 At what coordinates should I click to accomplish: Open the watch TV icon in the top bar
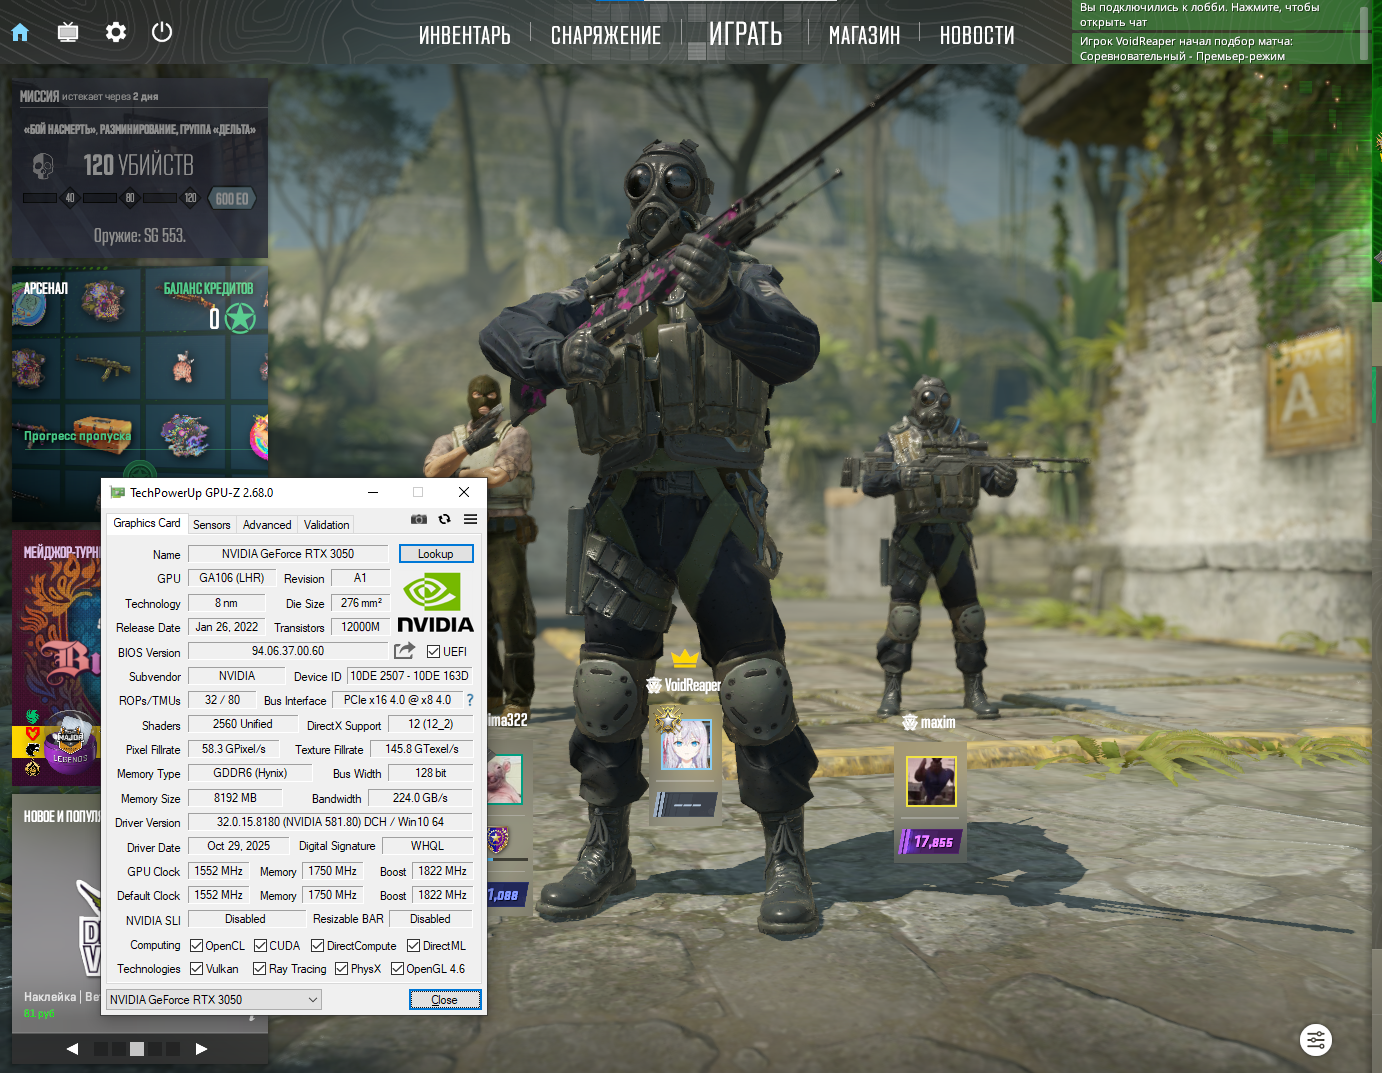point(68,32)
